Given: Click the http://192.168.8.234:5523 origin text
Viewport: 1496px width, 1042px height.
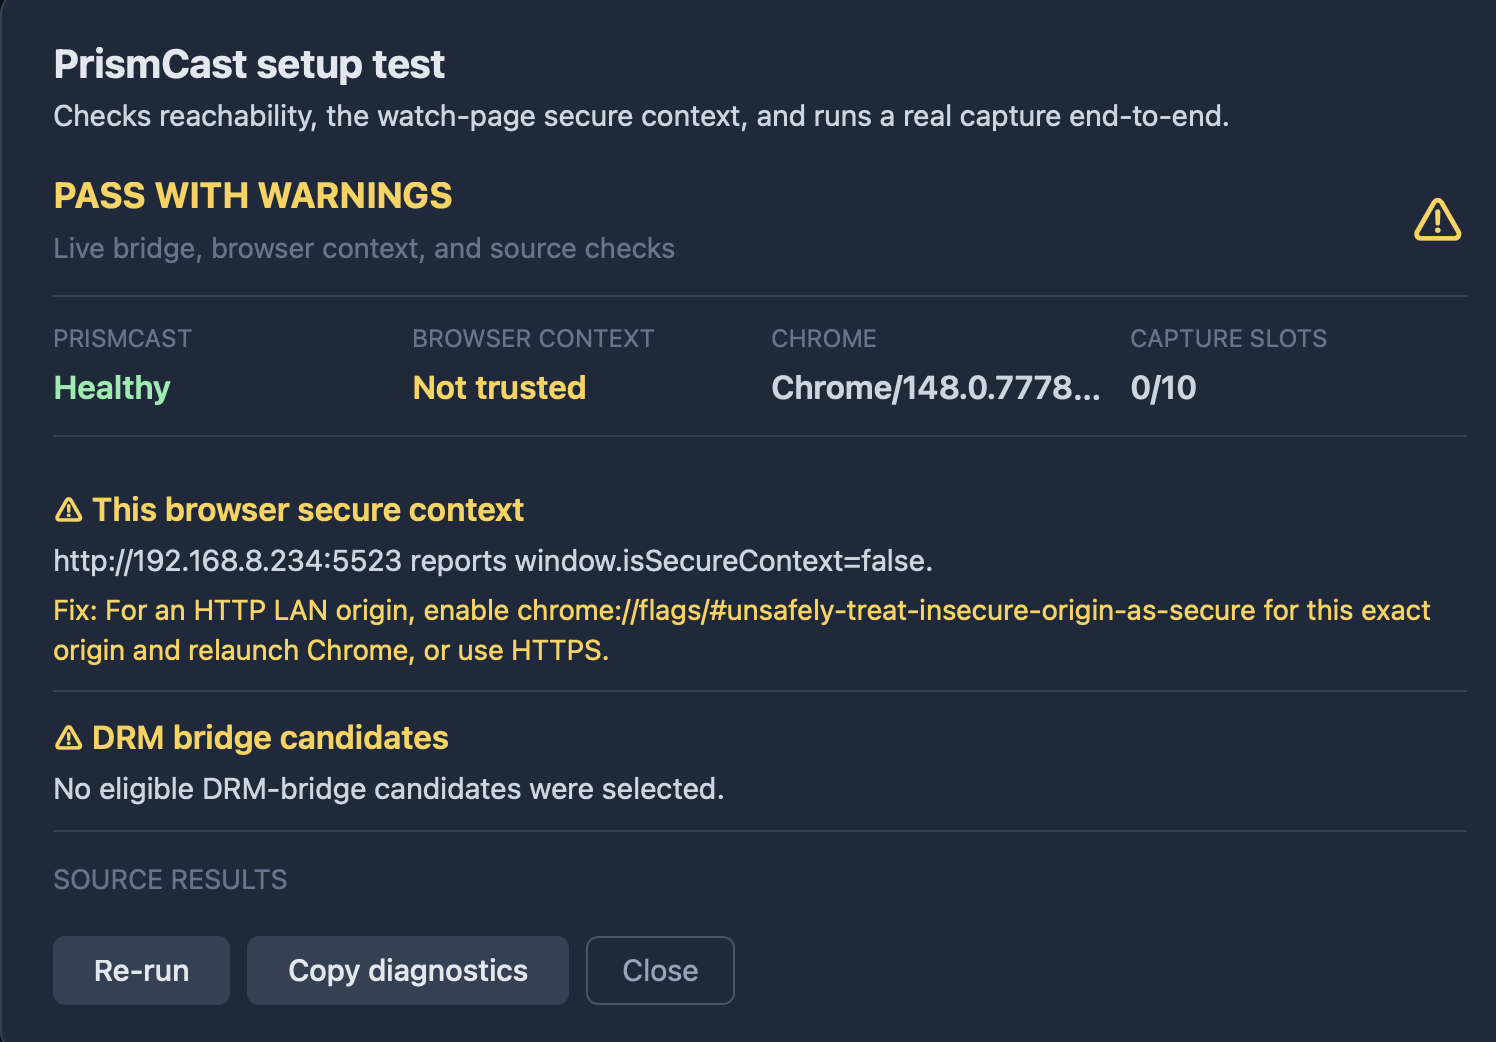Looking at the screenshot, I should (x=228, y=561).
